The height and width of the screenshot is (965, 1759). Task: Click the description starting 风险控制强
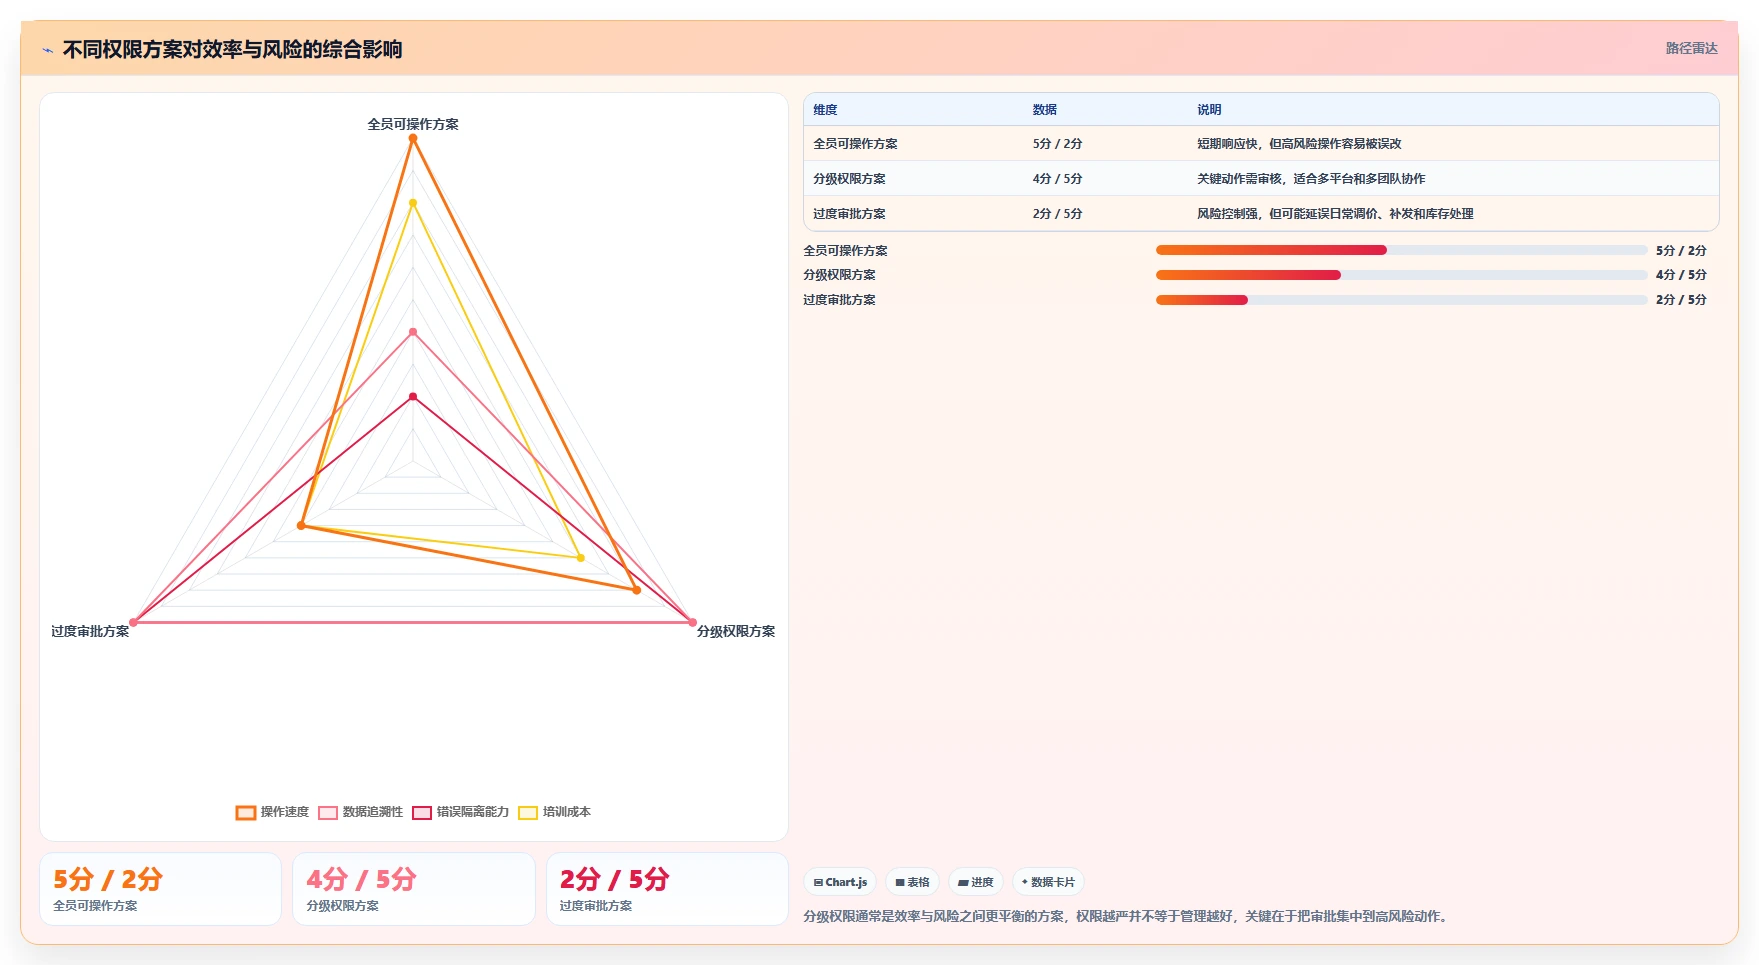(1335, 214)
